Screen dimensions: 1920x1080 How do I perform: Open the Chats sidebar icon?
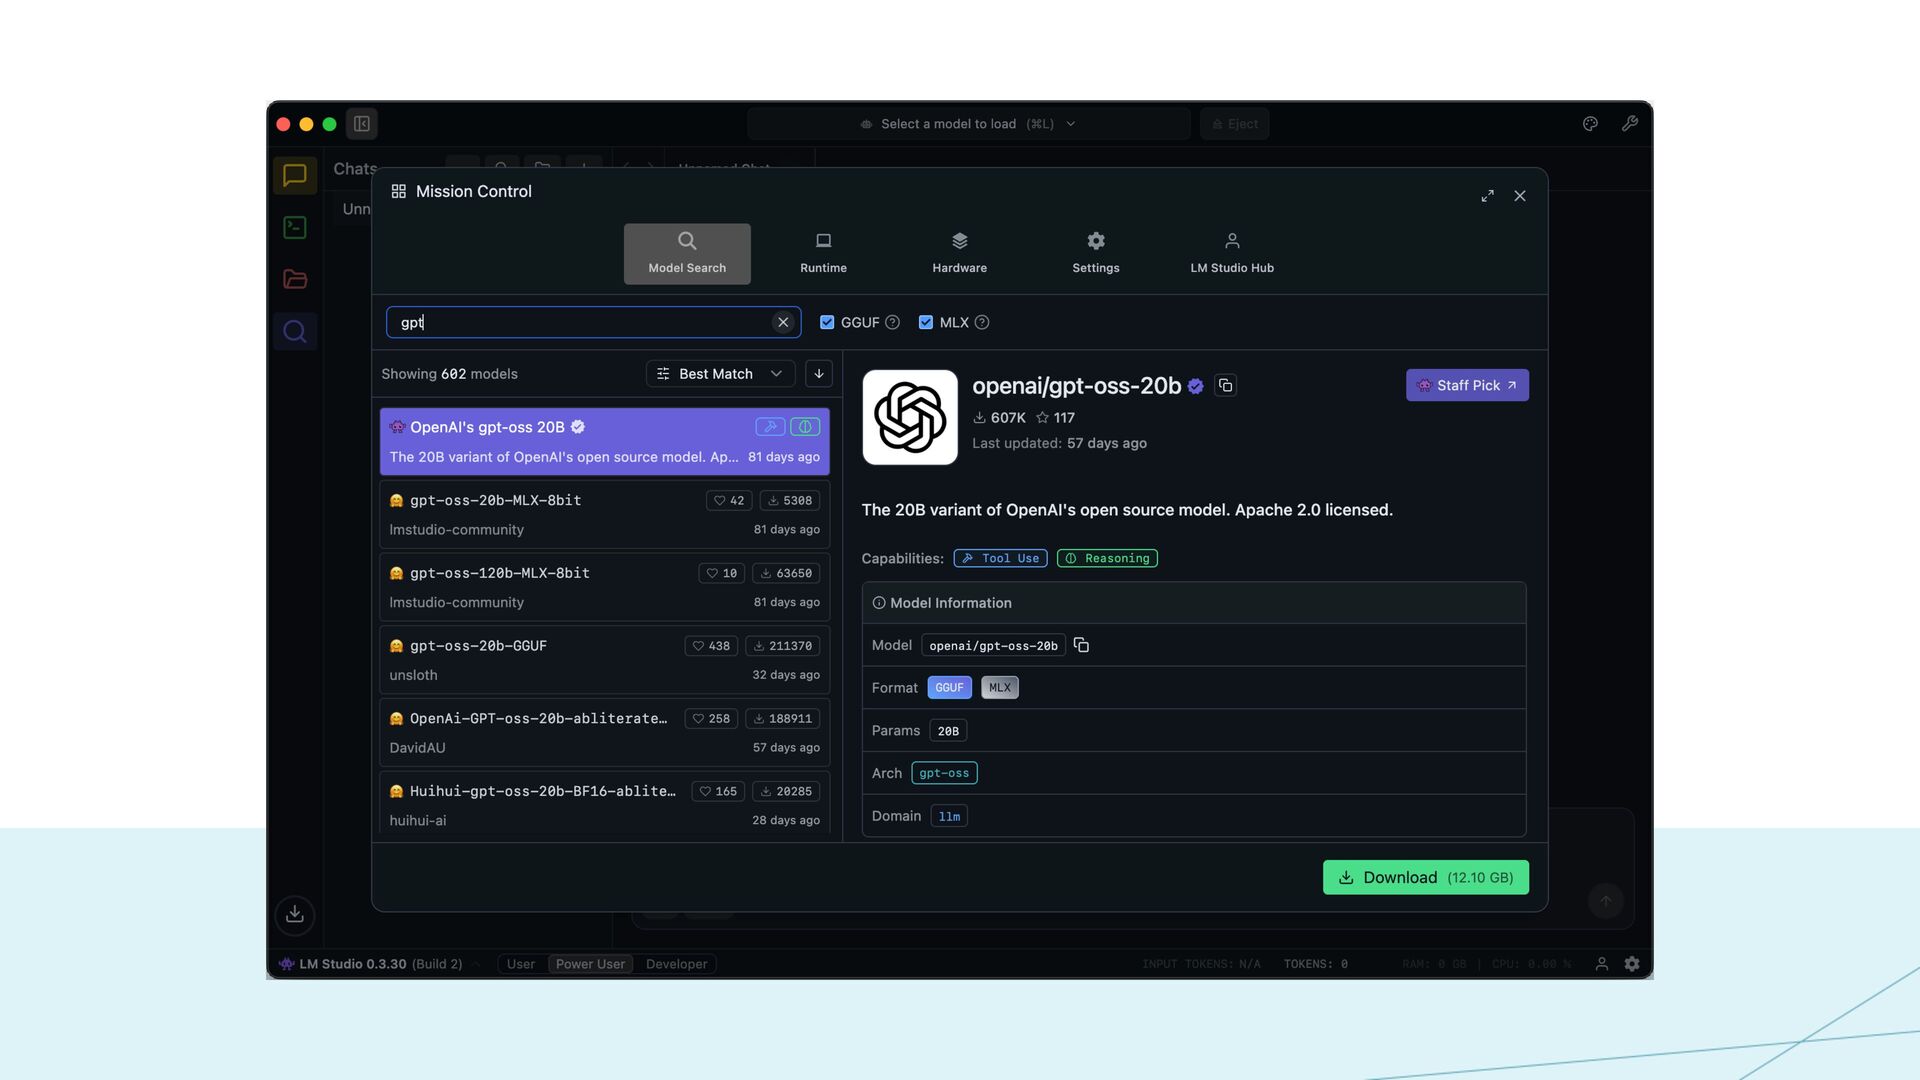[295, 176]
